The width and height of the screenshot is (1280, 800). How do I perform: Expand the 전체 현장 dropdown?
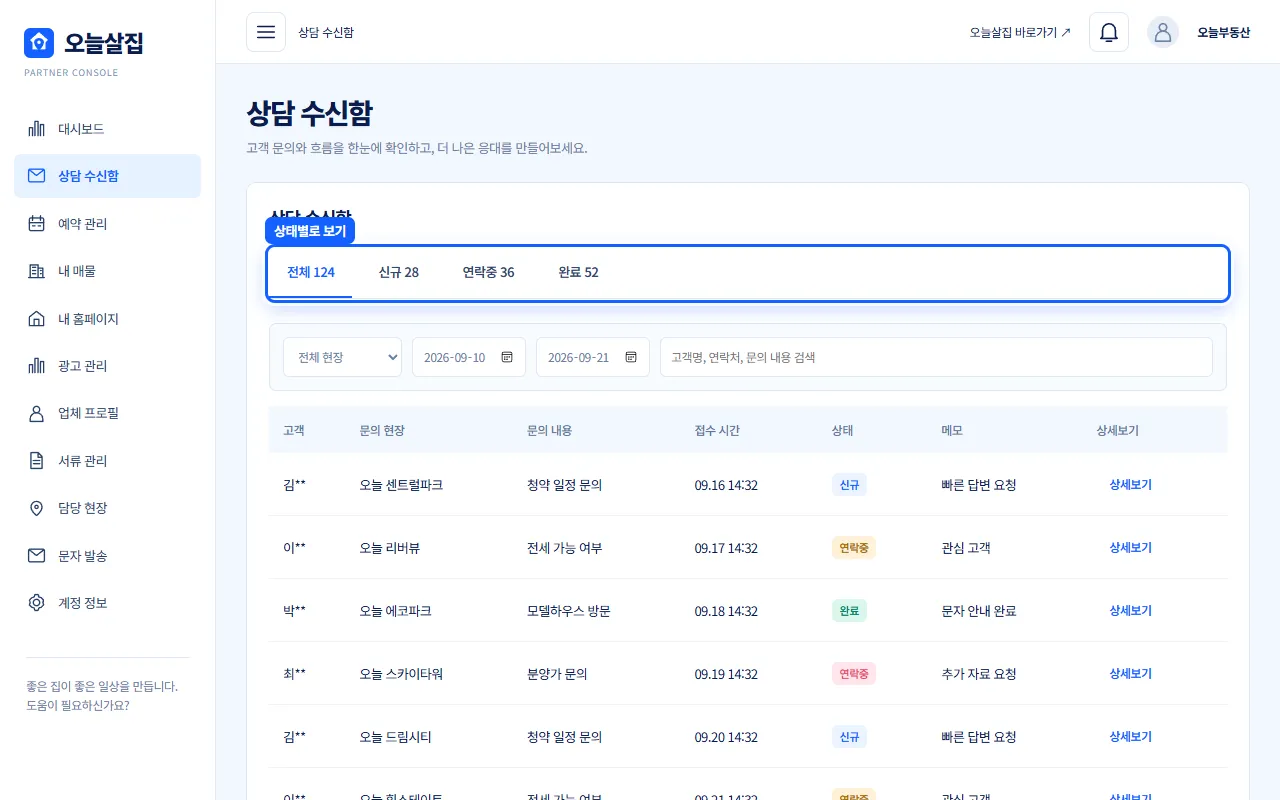click(x=342, y=357)
